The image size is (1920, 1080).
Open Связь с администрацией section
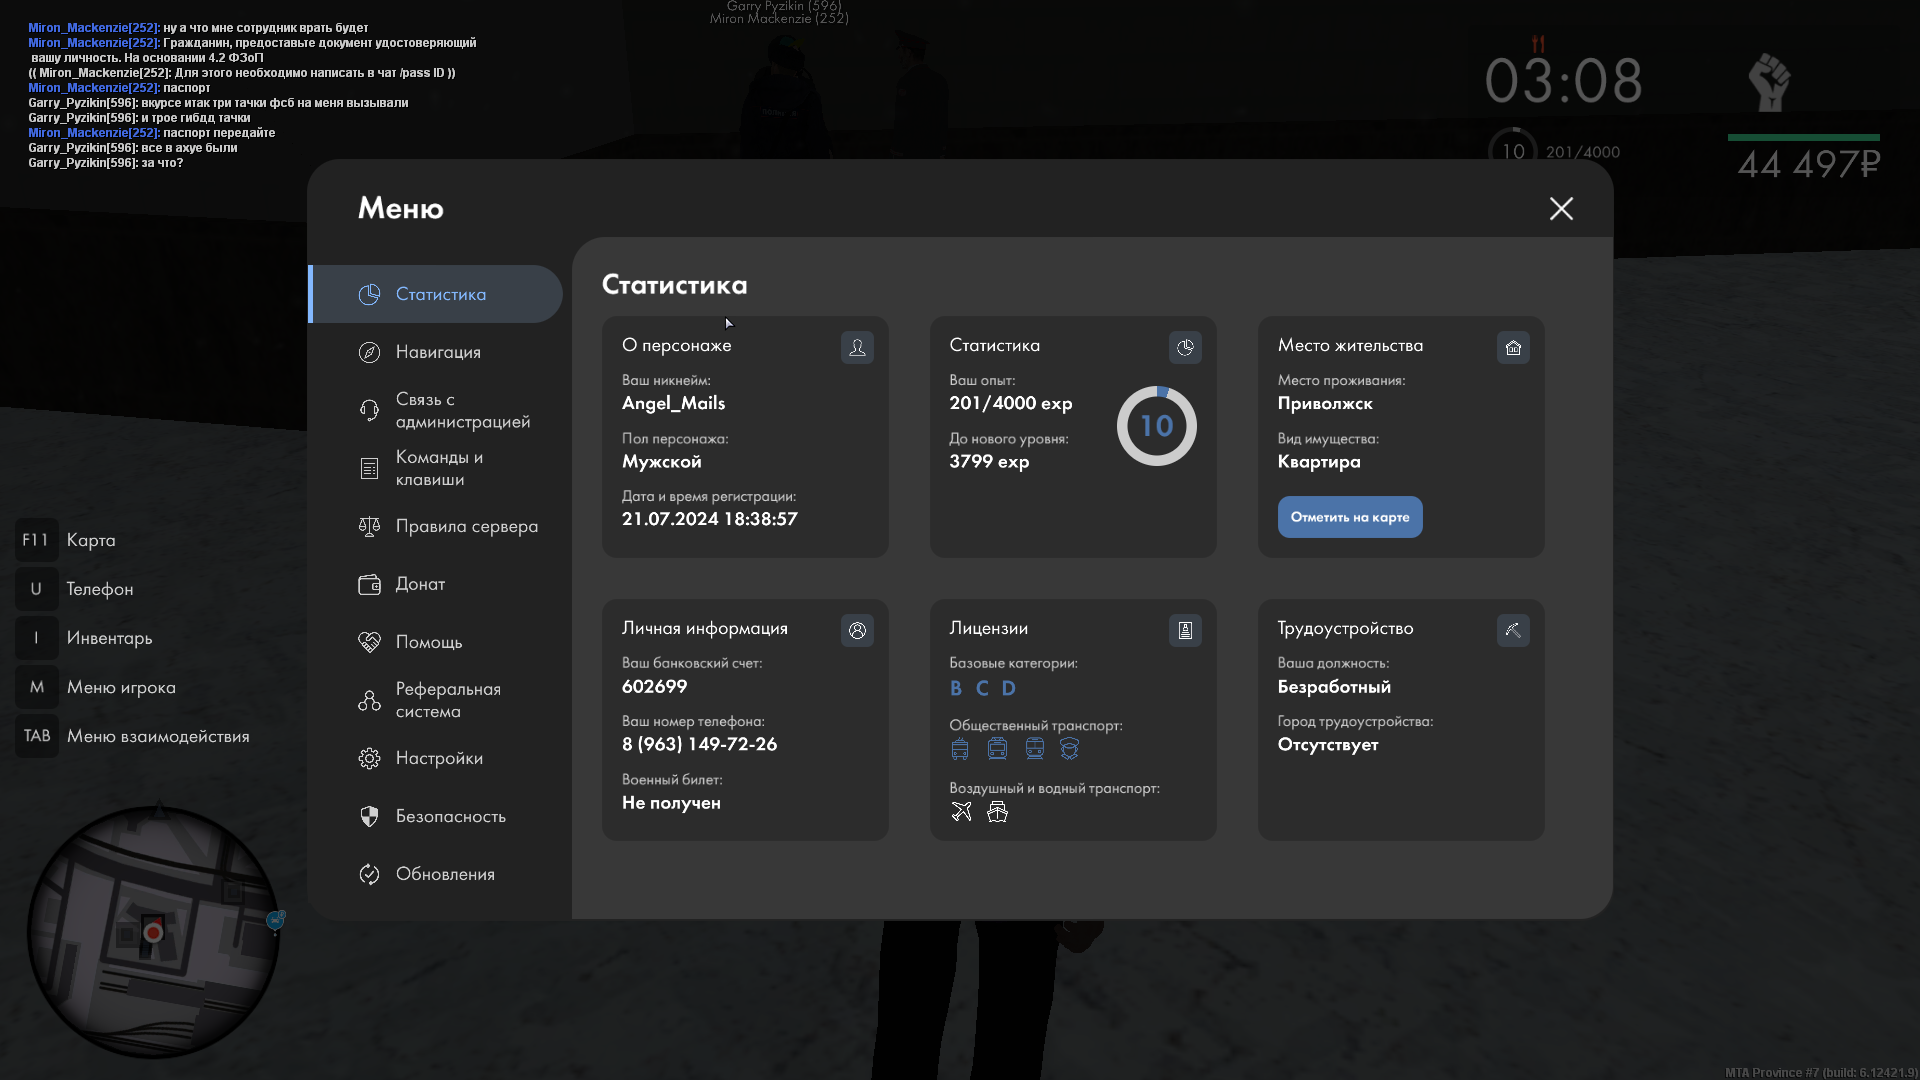(x=462, y=410)
